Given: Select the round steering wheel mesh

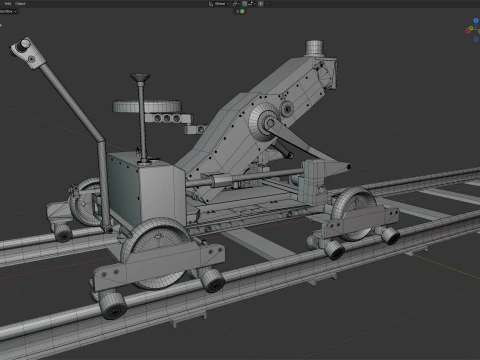Looking at the screenshot, I should coord(147,106).
